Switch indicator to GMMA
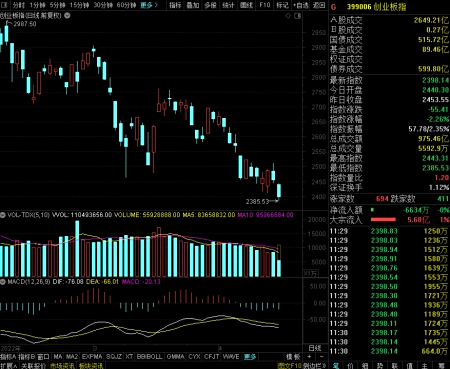 pyautogui.click(x=175, y=357)
